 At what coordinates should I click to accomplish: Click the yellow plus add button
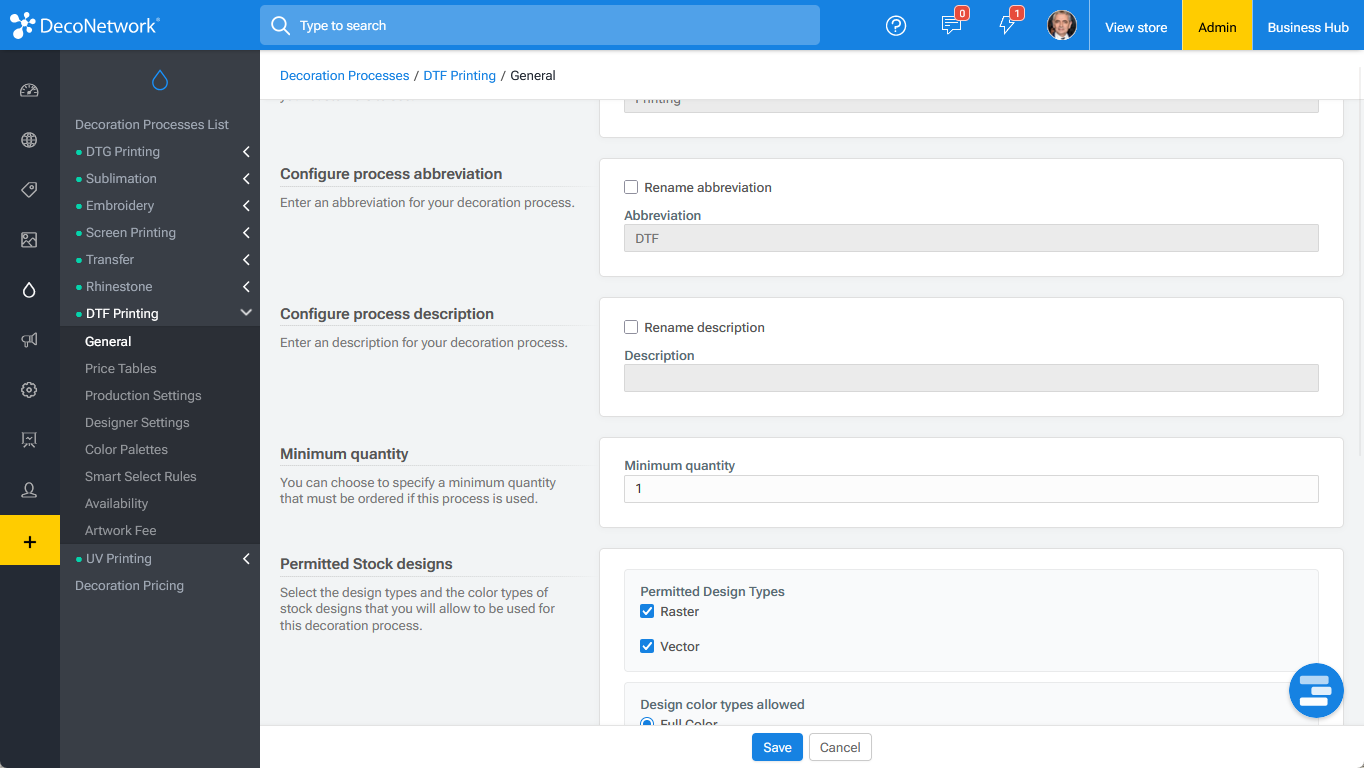tap(30, 541)
